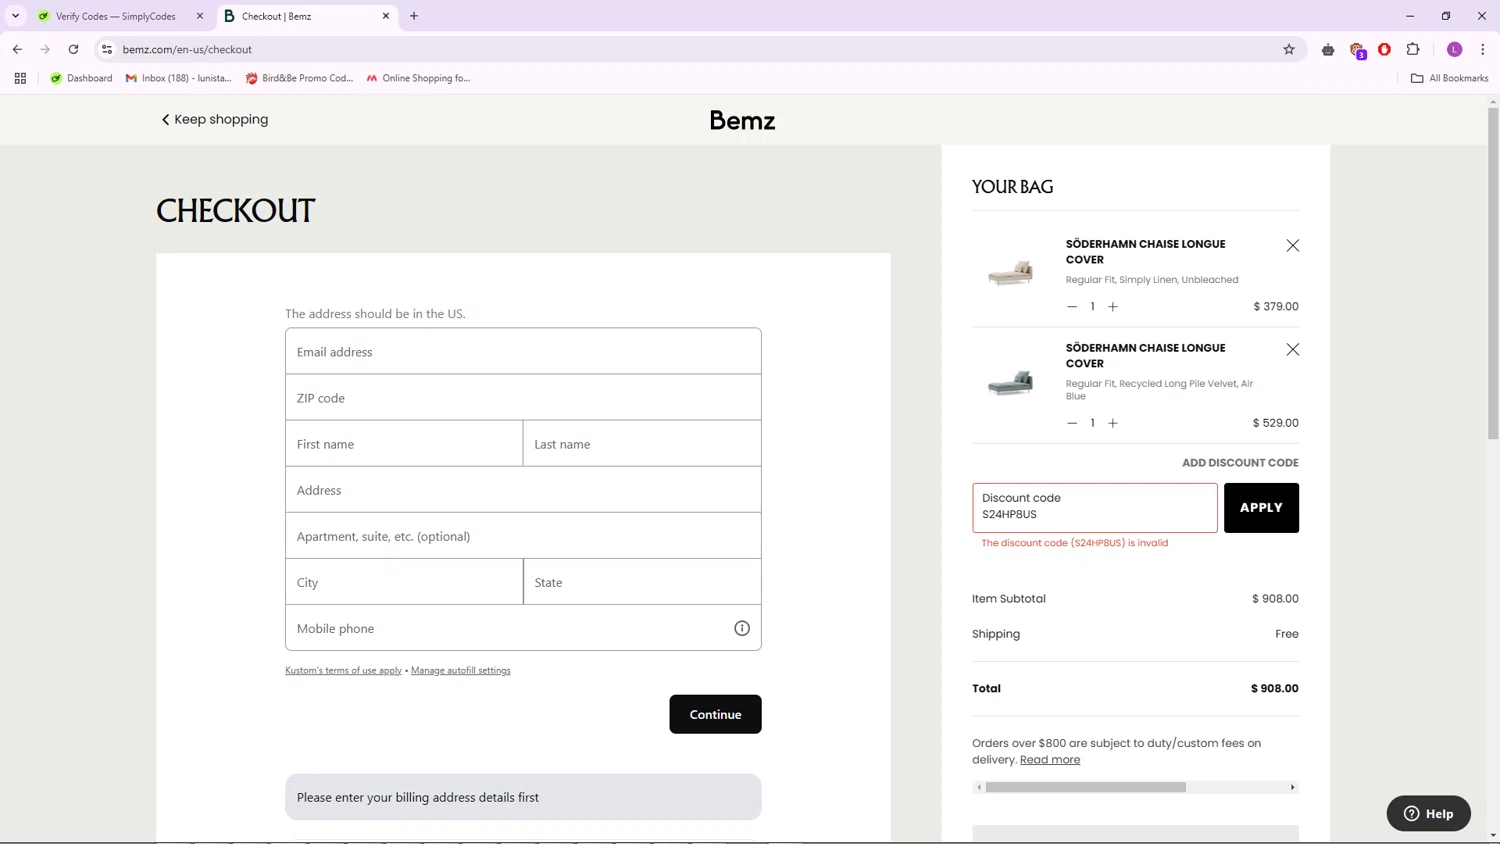The image size is (1500, 844).
Task: Click the bag scrollbar left arrow
Action: coord(979,787)
